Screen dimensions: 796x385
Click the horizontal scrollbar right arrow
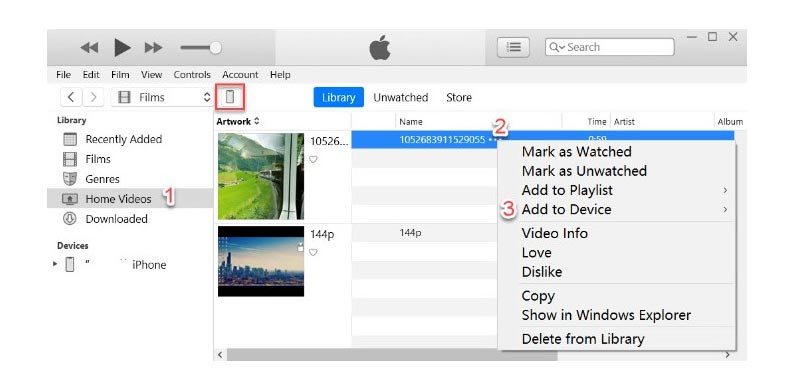point(727,355)
